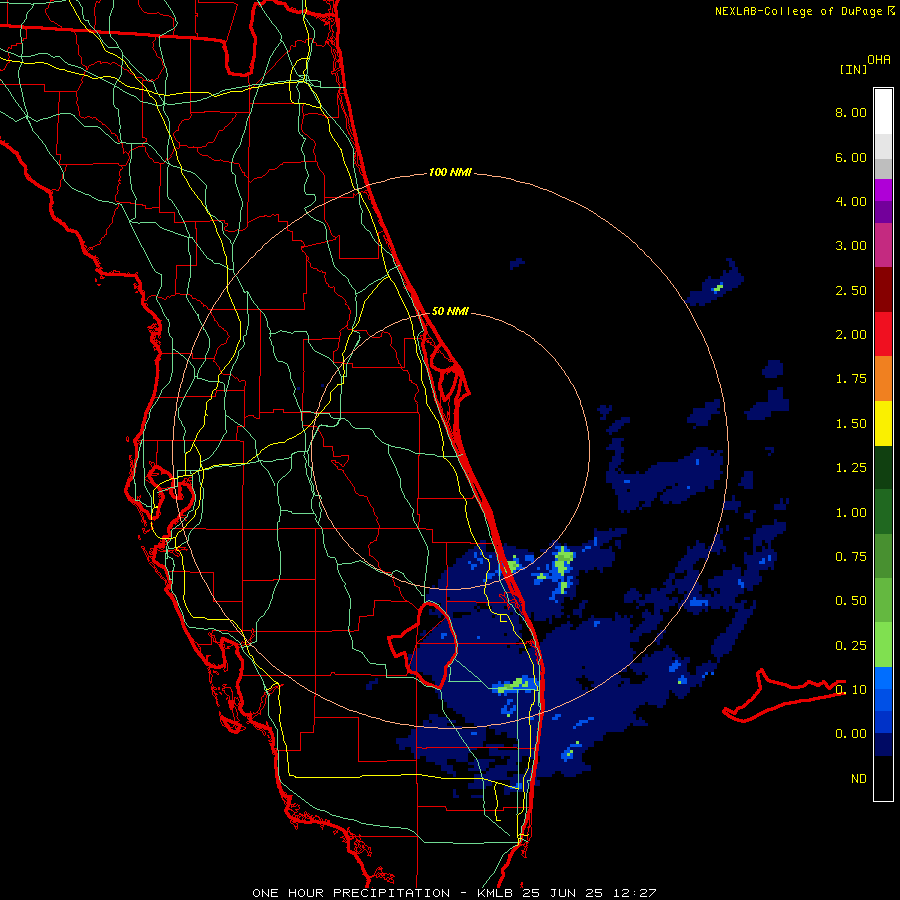Image resolution: width=900 pixels, height=900 pixels.
Task: Select the 0.75 legend value
Action: click(x=851, y=557)
